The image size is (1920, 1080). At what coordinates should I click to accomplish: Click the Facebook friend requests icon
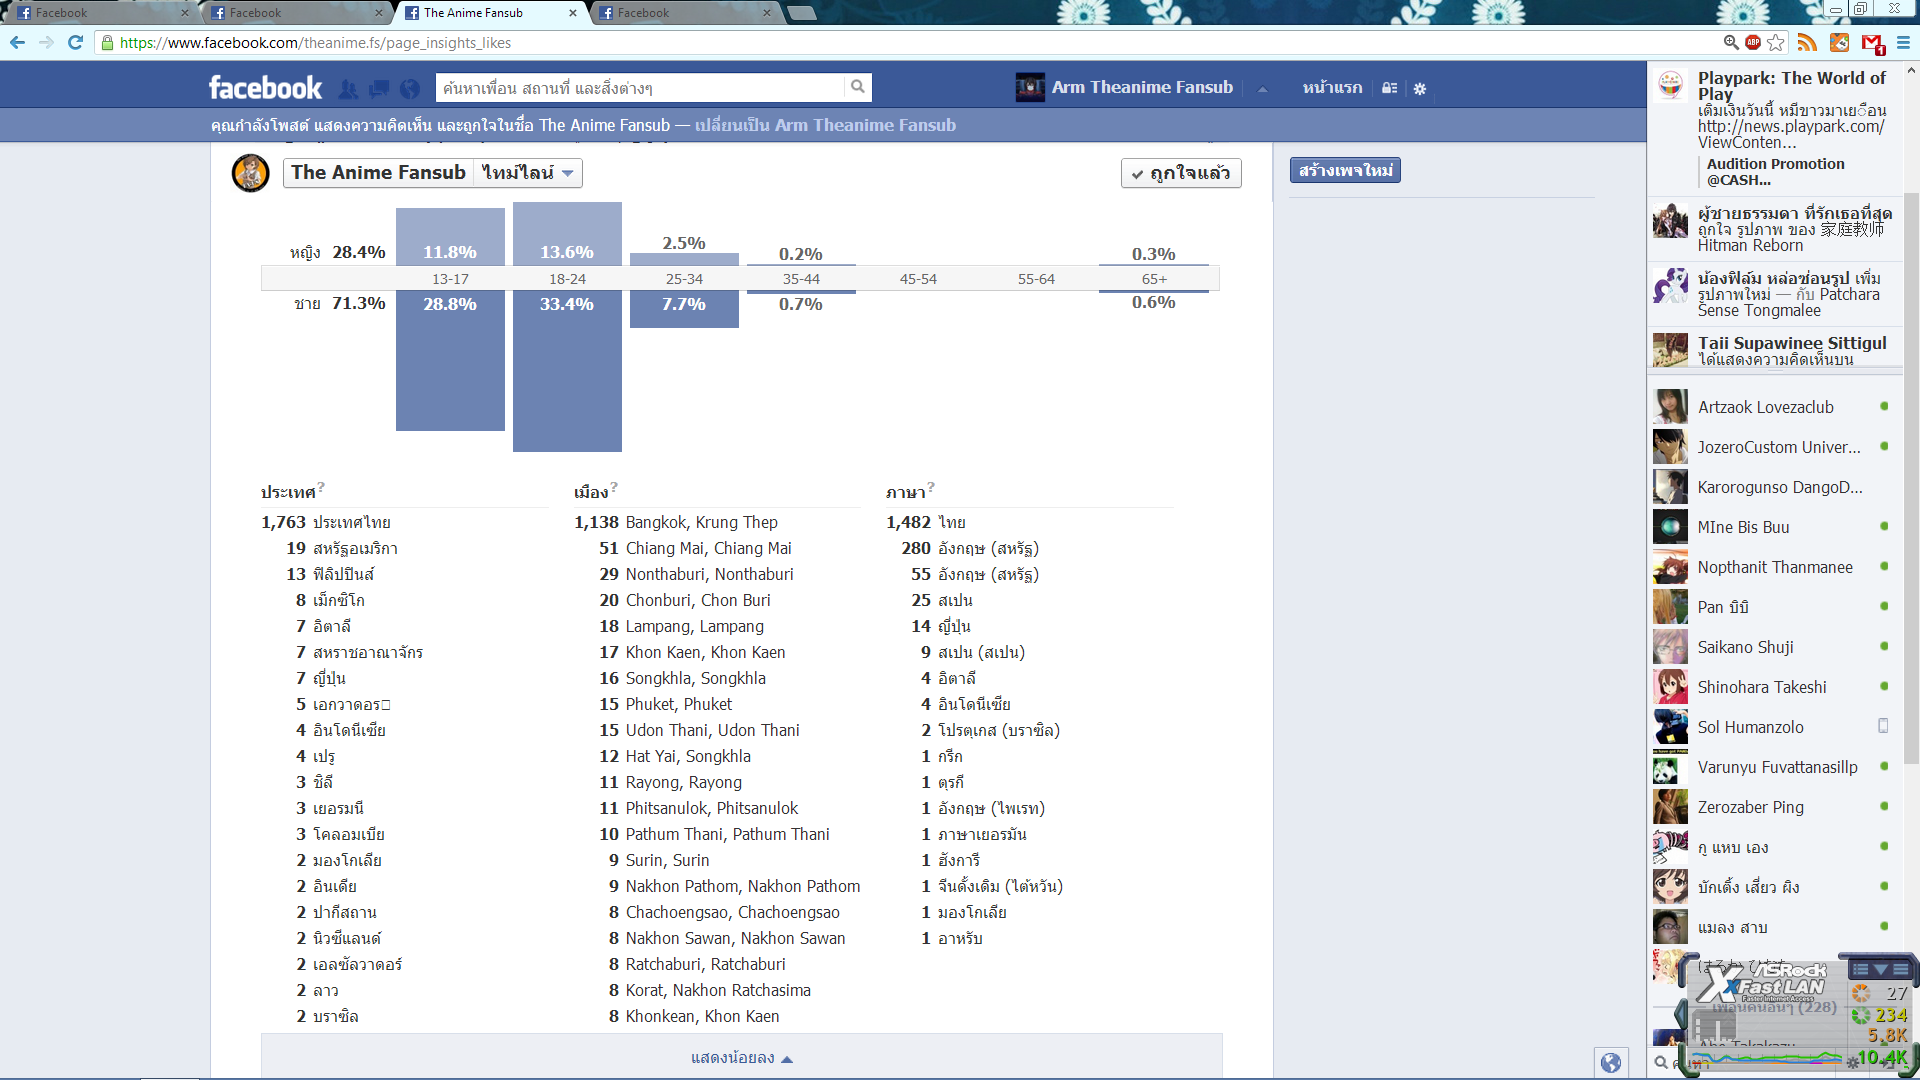click(x=348, y=89)
